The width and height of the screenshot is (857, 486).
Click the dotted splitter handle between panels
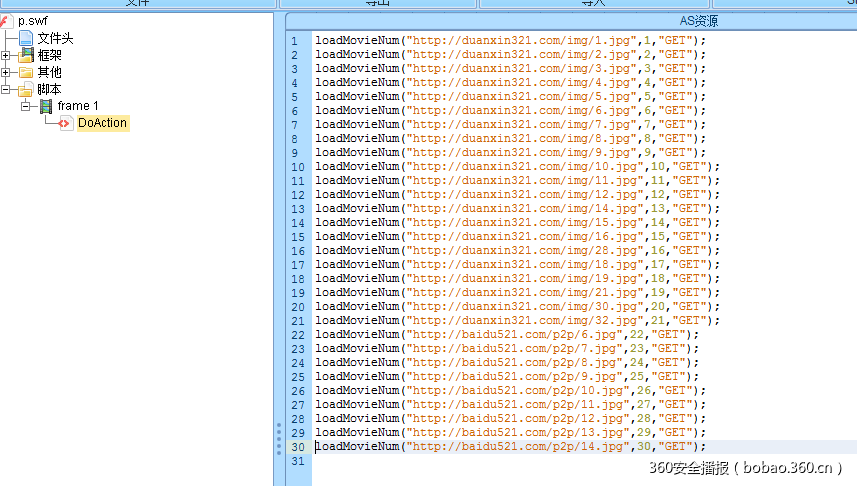pos(279,438)
